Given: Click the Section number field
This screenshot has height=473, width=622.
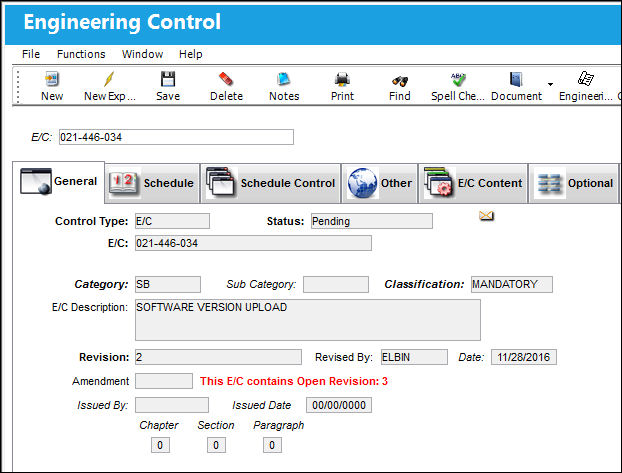Looking at the screenshot, I should [216, 445].
